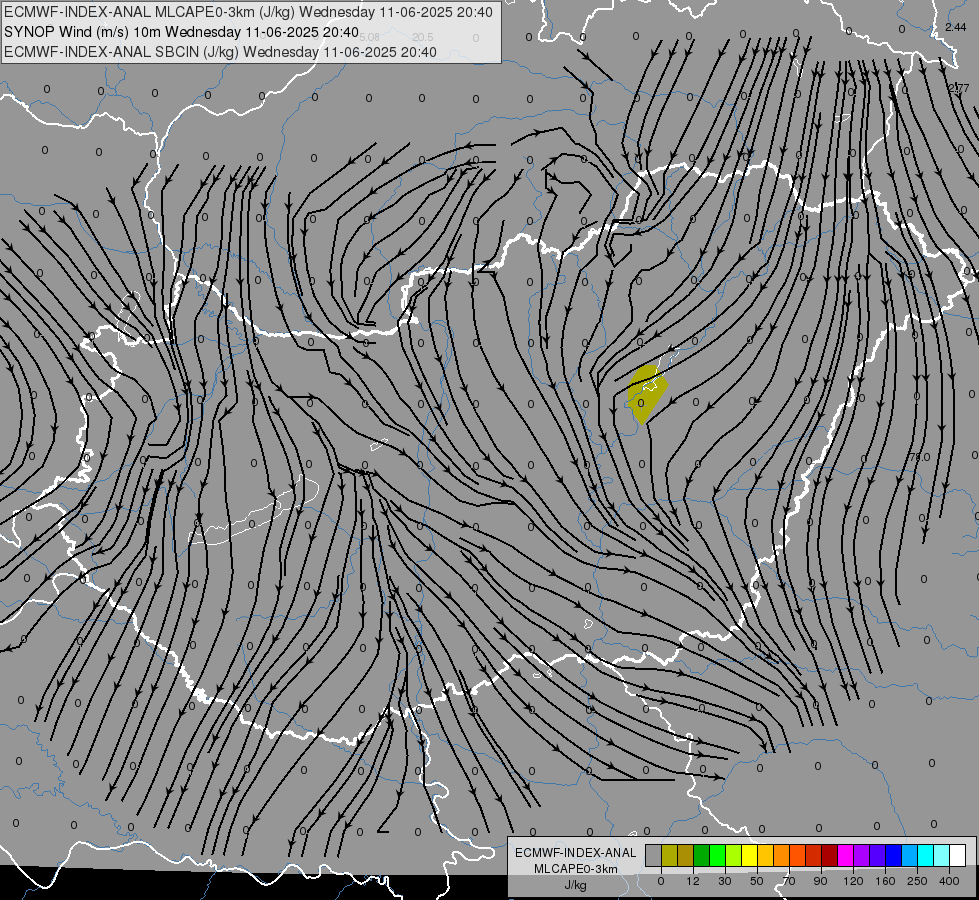Click the MLCAPE0-3km title line
This screenshot has height=900, width=979.
pos(248,12)
